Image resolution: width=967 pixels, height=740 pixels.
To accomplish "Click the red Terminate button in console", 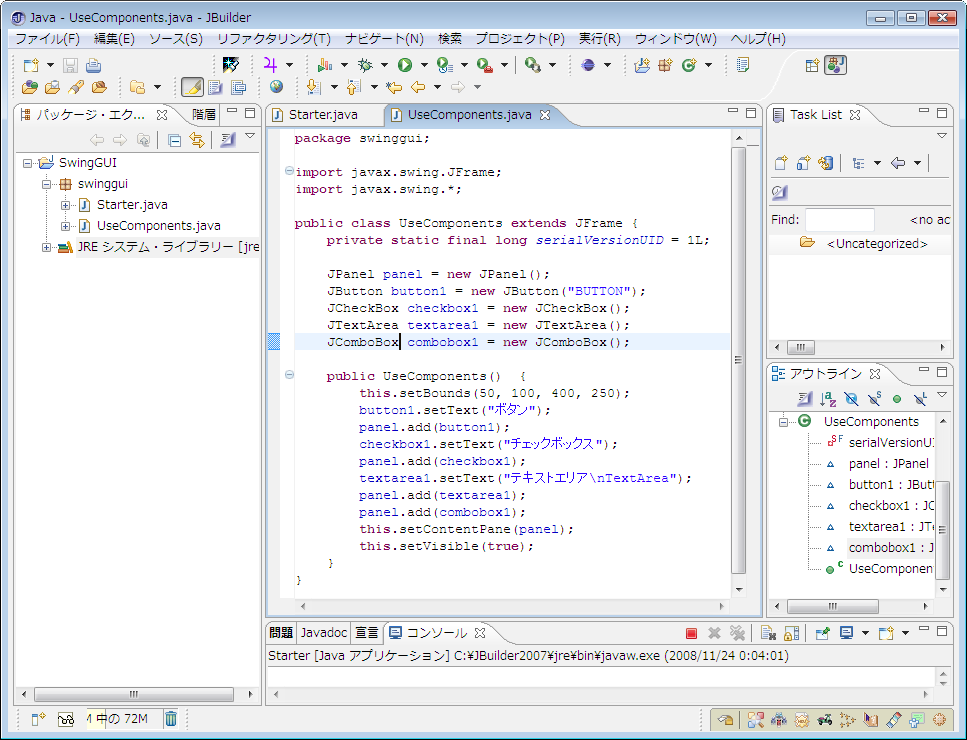I will click(x=691, y=633).
